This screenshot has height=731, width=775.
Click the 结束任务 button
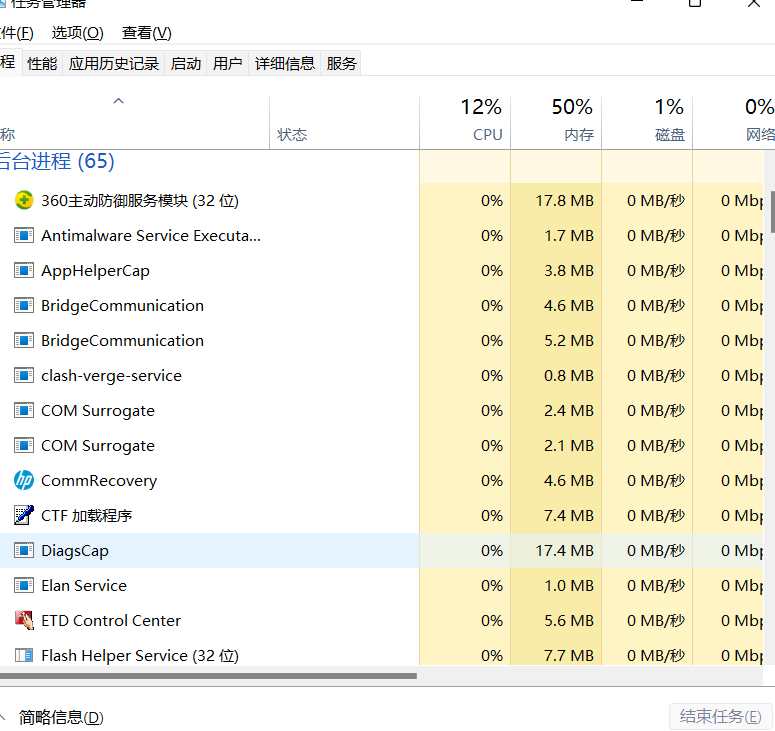point(720,716)
